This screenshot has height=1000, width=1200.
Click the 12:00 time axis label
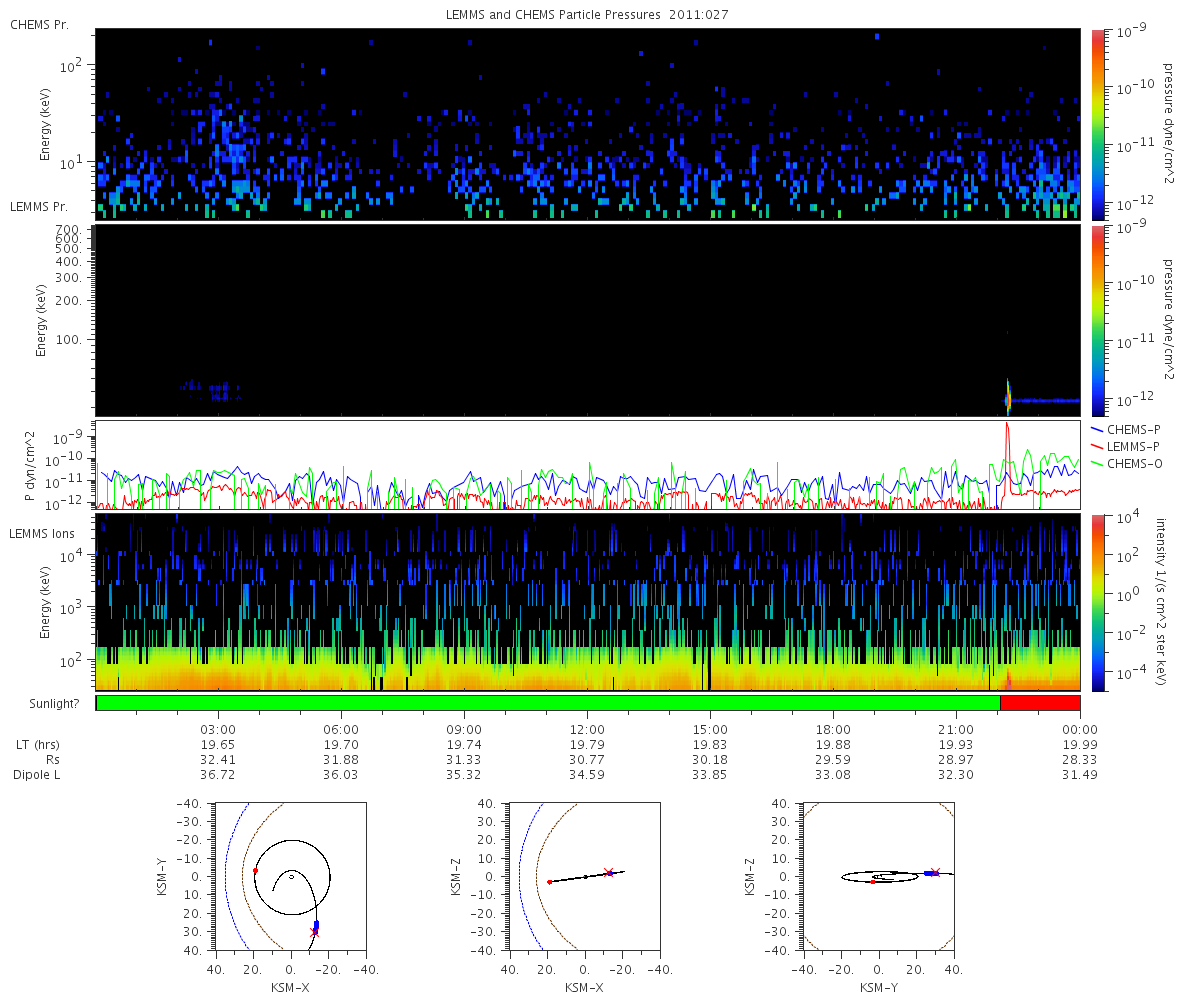pyautogui.click(x=587, y=729)
